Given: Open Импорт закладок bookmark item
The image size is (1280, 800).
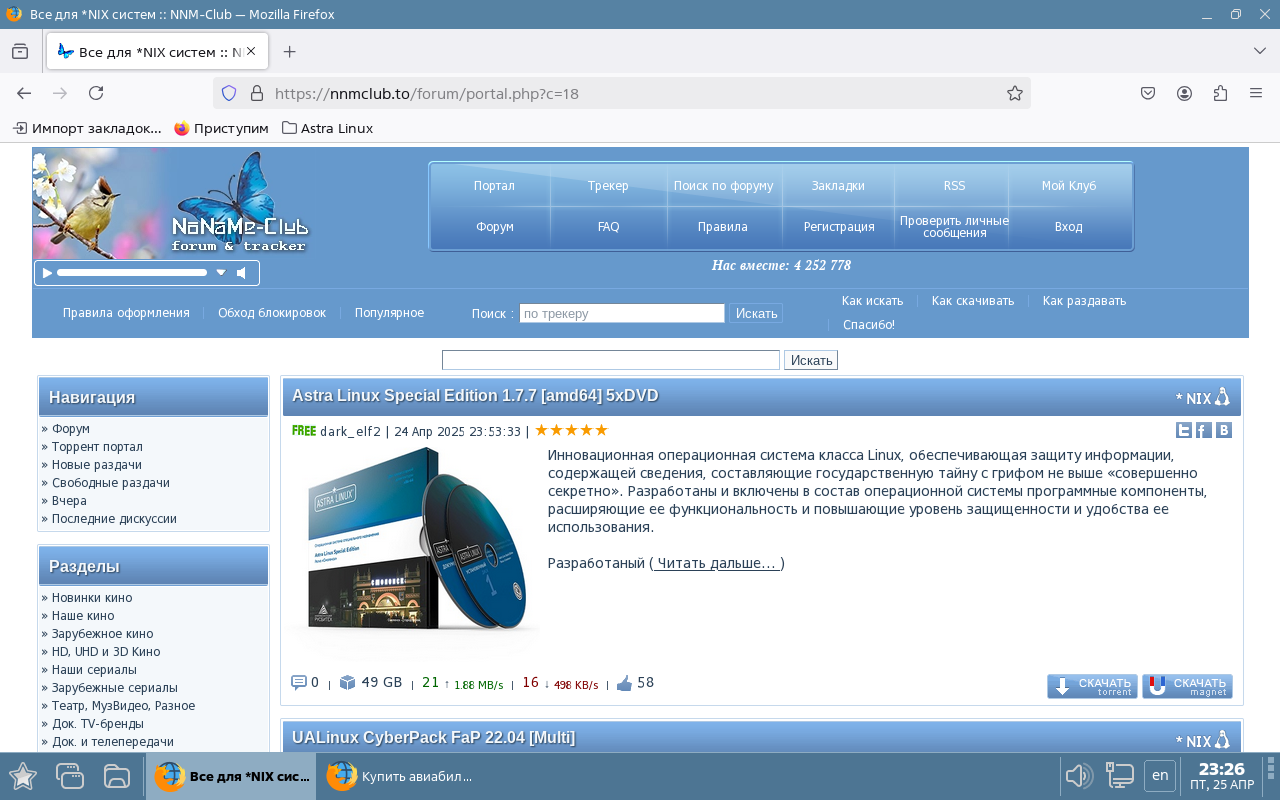Looking at the screenshot, I should 87,128.
